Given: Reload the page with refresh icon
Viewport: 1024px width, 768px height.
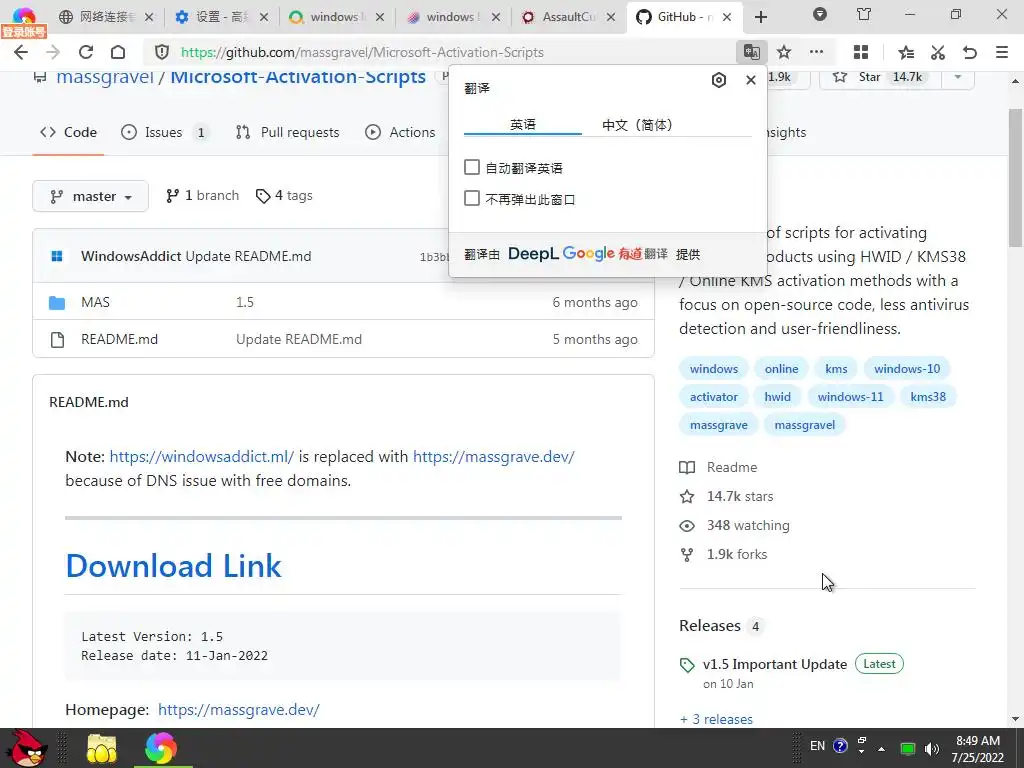Looking at the screenshot, I should click(86, 52).
